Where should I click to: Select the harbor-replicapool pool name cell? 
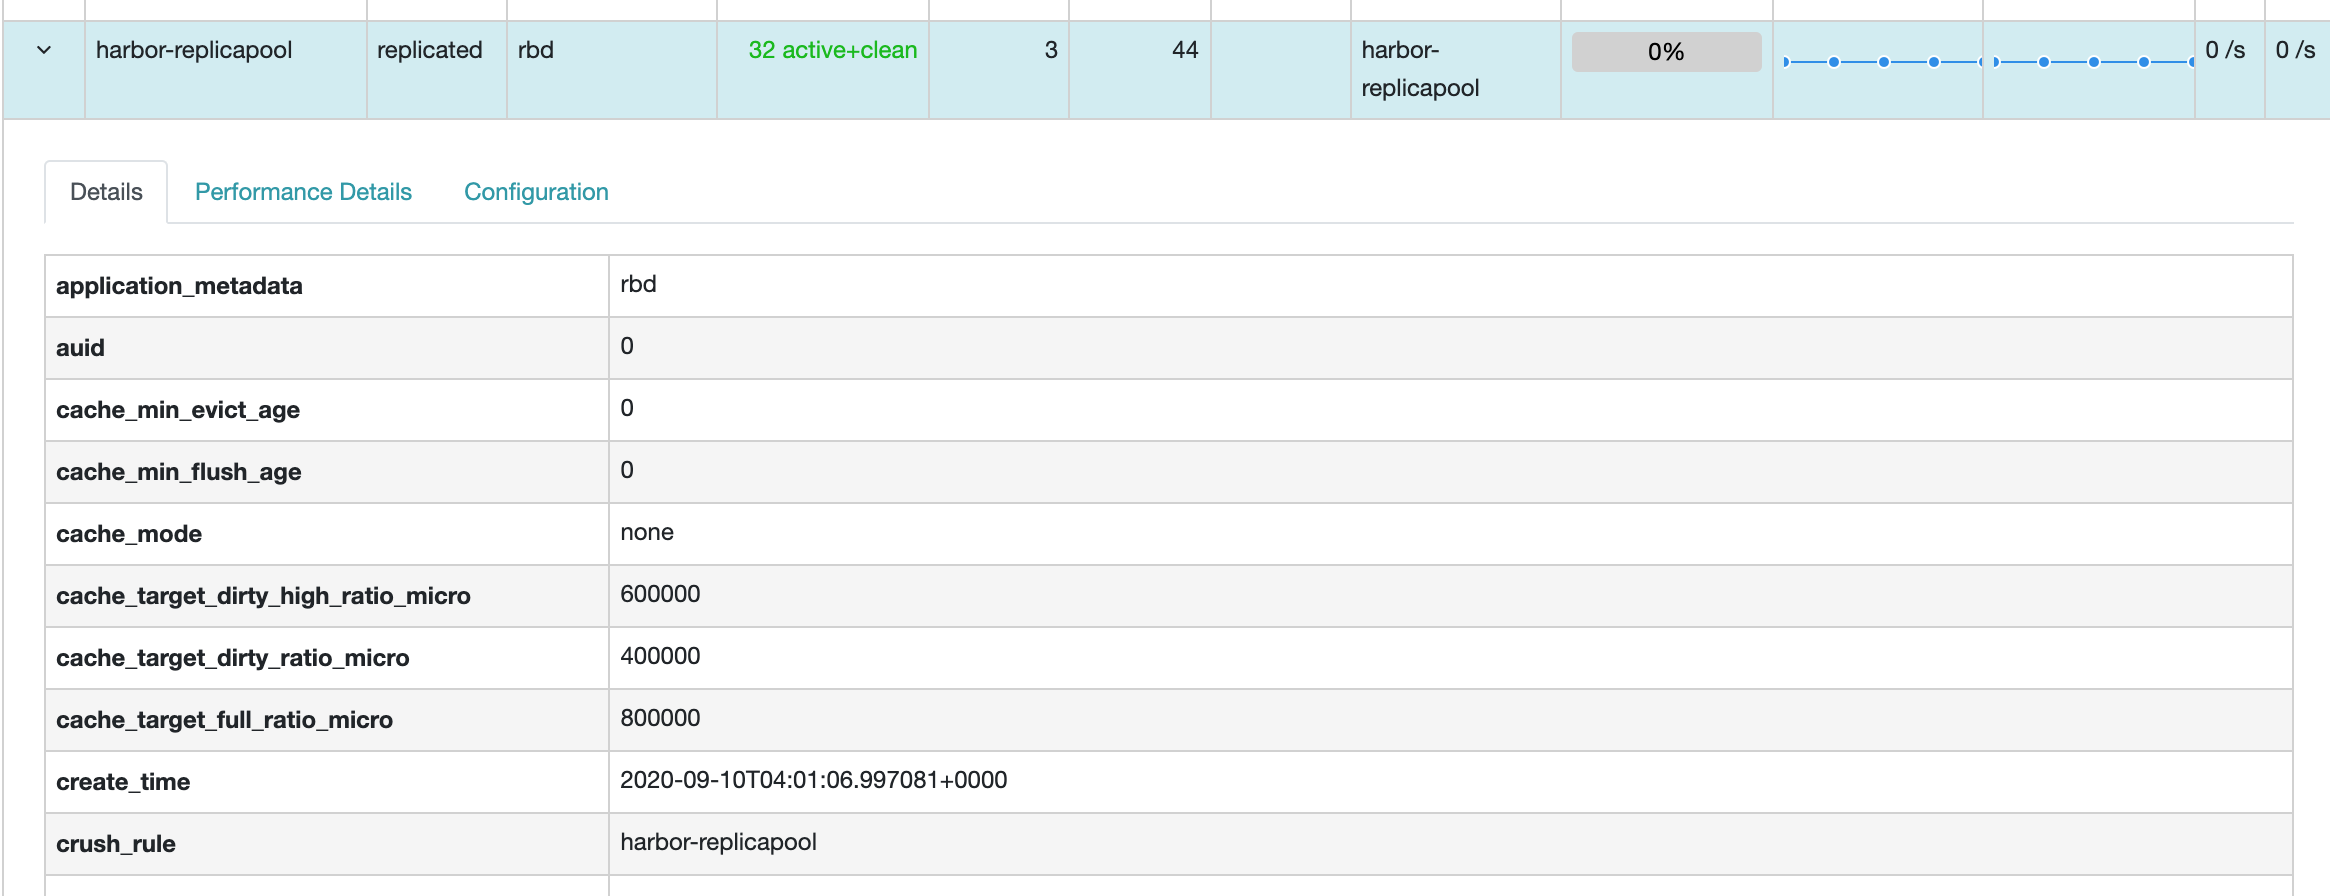[x=194, y=50]
